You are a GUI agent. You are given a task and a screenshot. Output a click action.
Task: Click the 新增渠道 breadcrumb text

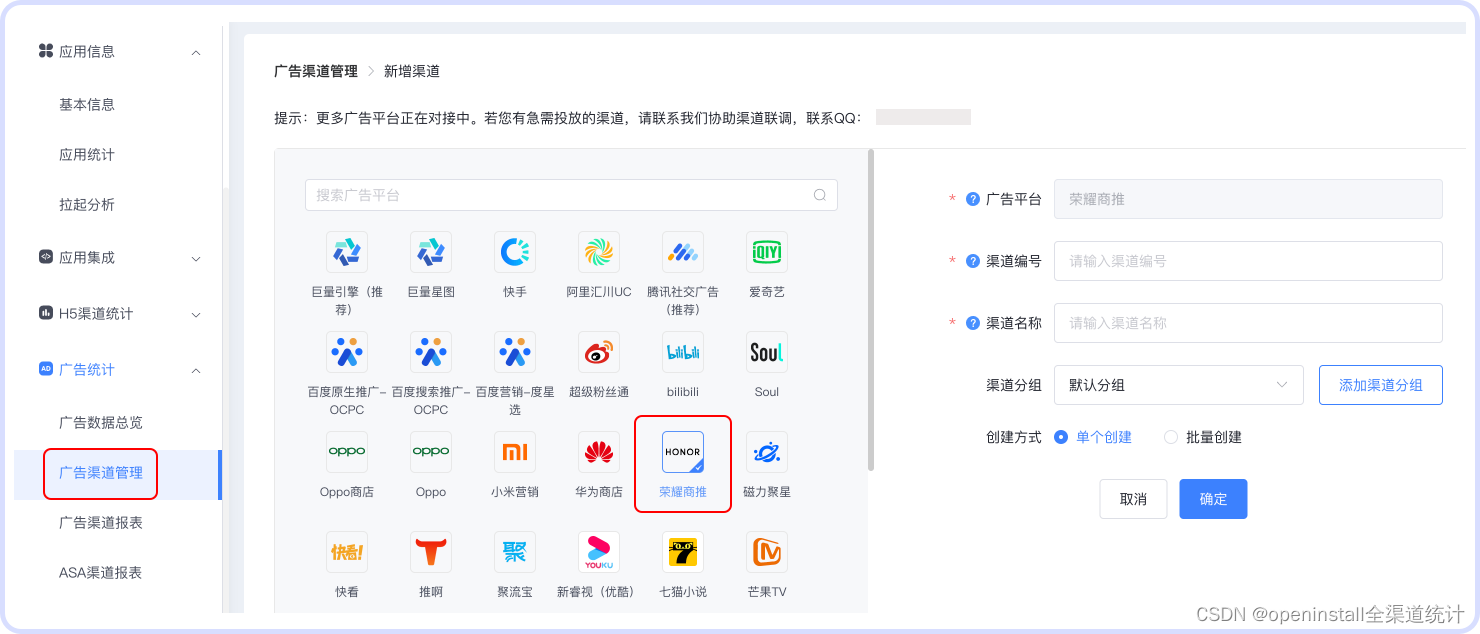click(412, 71)
